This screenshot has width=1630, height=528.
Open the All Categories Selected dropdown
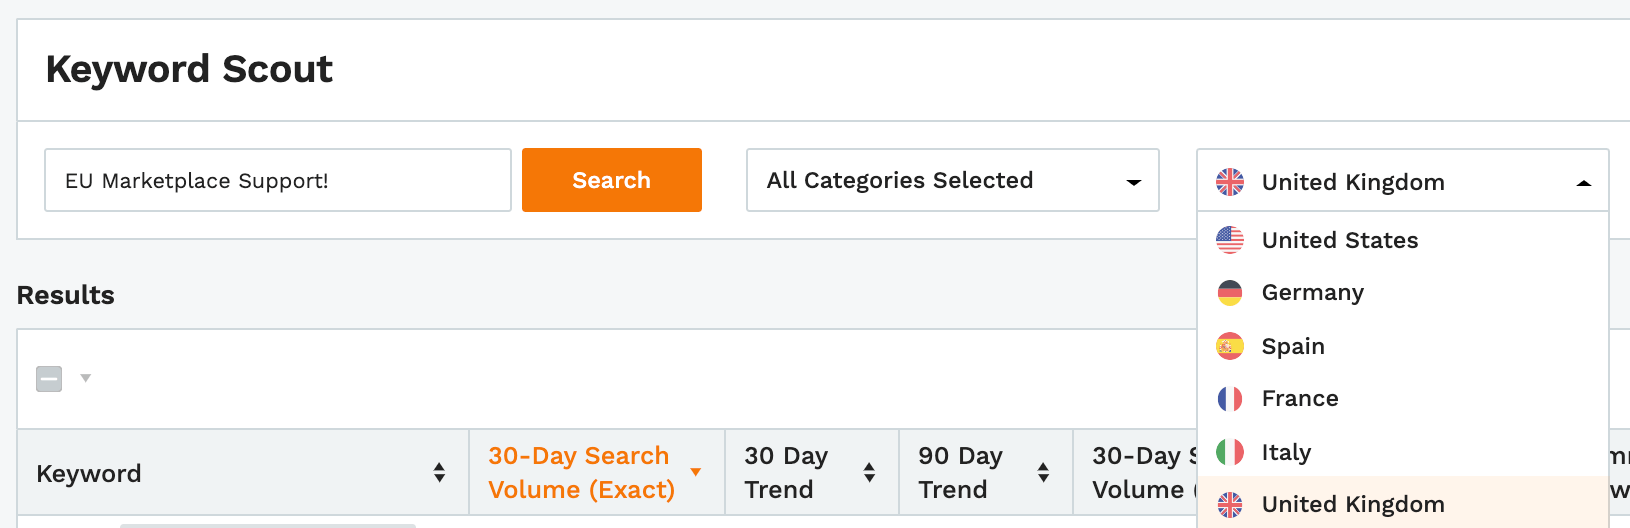pyautogui.click(x=953, y=180)
